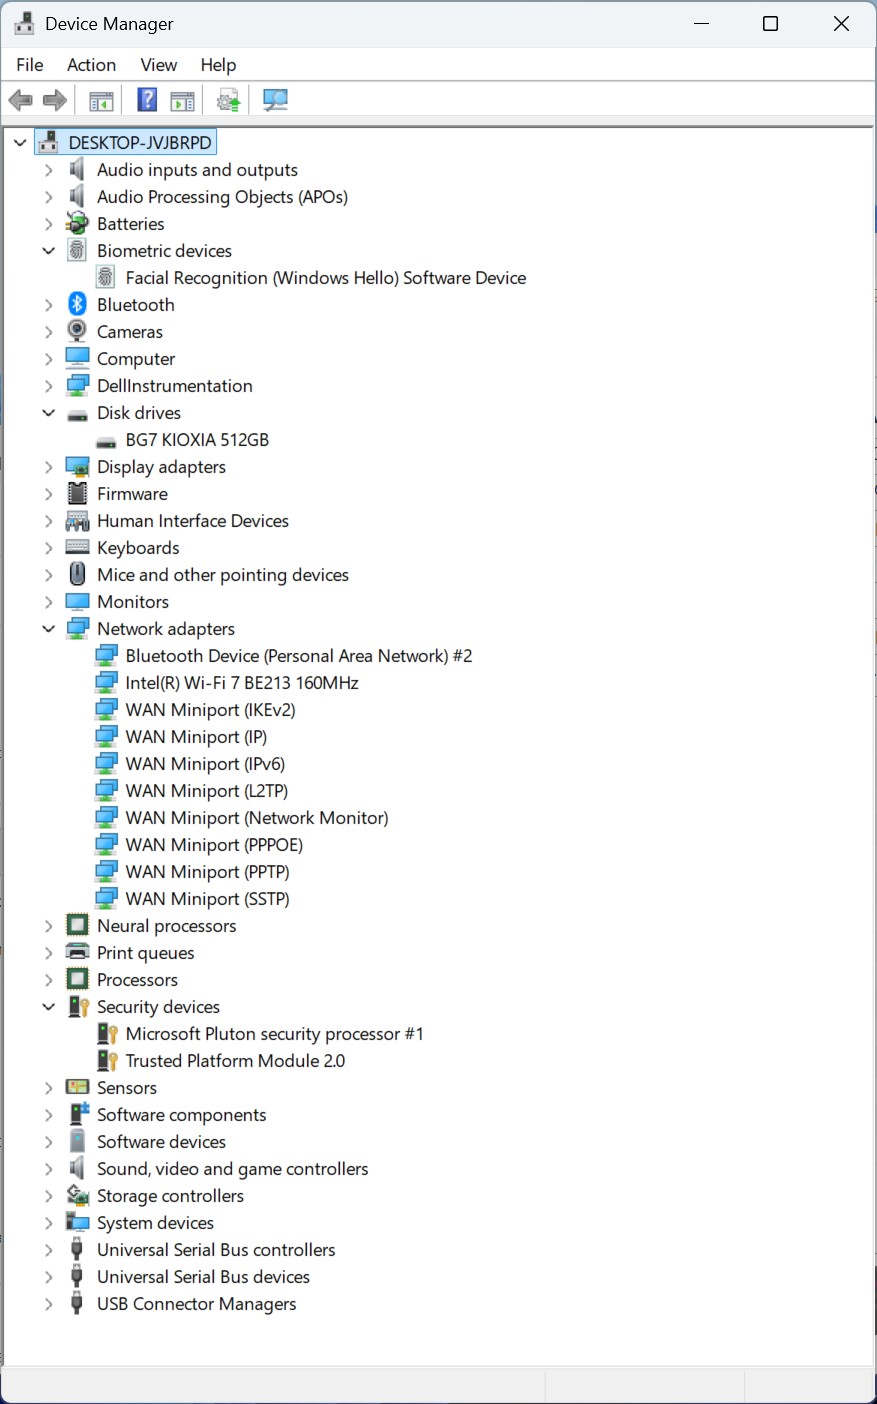Image resolution: width=877 pixels, height=1404 pixels.
Task: Open the Help question-mark toolbar icon
Action: click(x=147, y=100)
